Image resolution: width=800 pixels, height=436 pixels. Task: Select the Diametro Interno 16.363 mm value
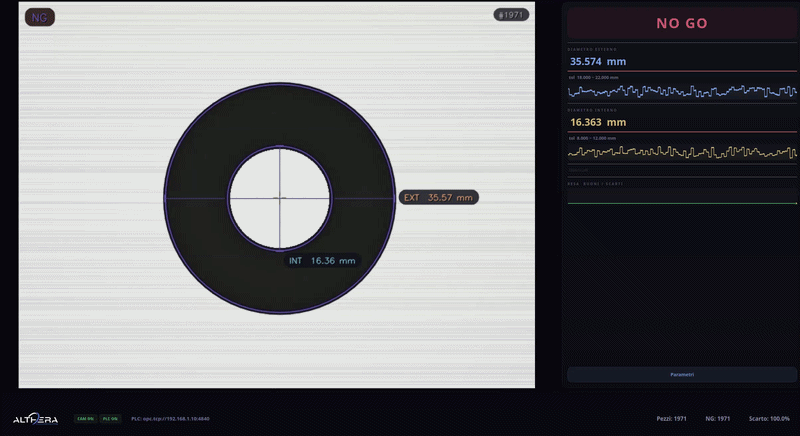click(x=598, y=122)
